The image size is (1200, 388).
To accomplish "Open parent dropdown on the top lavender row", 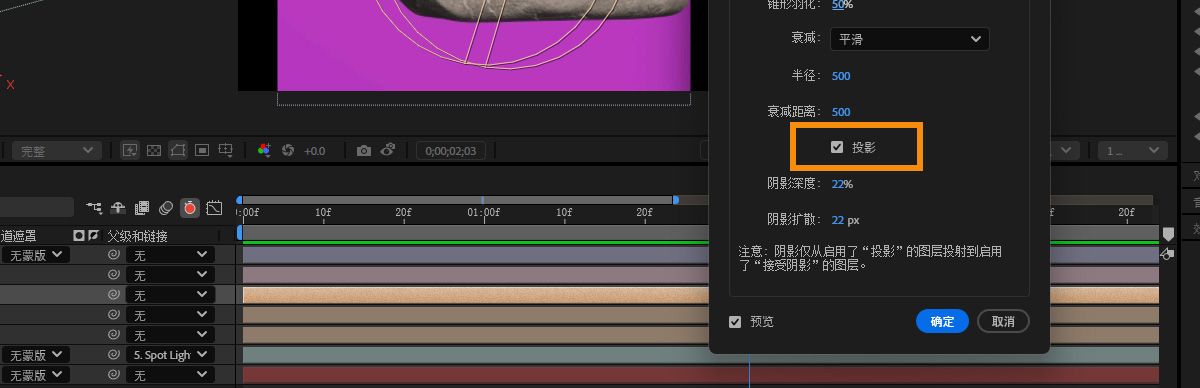I will (x=171, y=255).
